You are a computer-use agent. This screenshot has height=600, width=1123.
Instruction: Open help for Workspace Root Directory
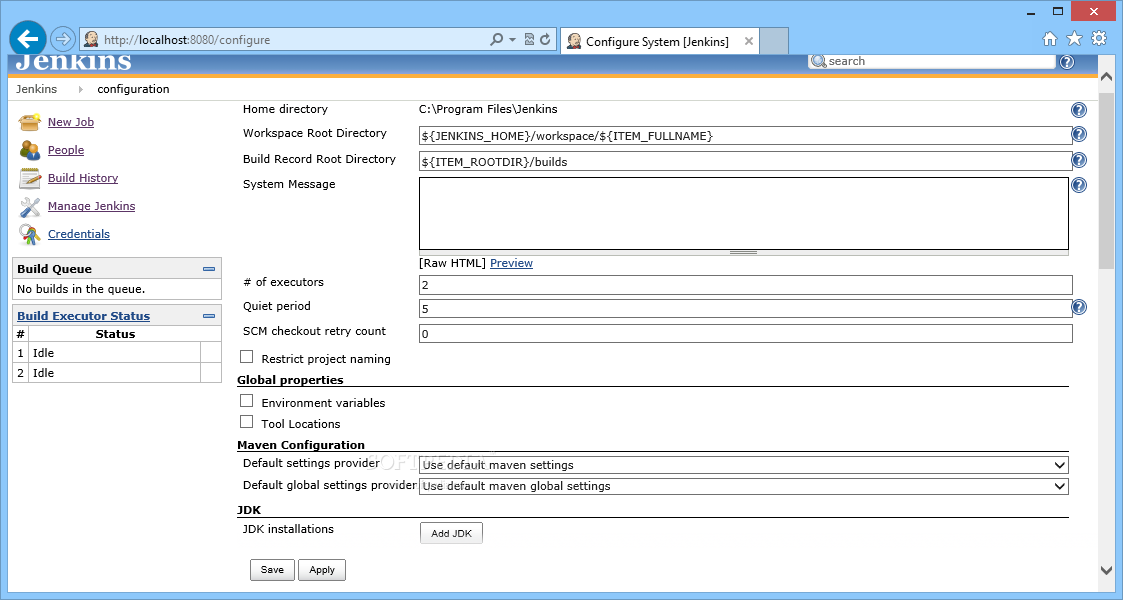click(1079, 134)
